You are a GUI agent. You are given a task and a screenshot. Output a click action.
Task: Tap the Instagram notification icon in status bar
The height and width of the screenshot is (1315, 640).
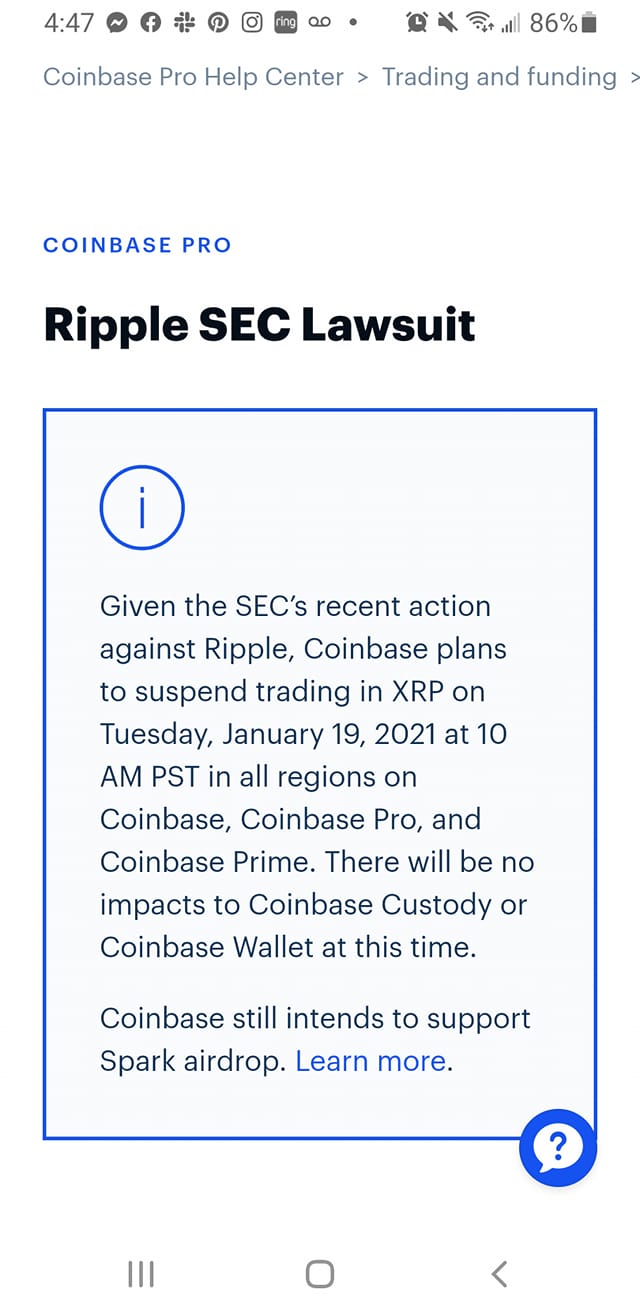[x=252, y=23]
